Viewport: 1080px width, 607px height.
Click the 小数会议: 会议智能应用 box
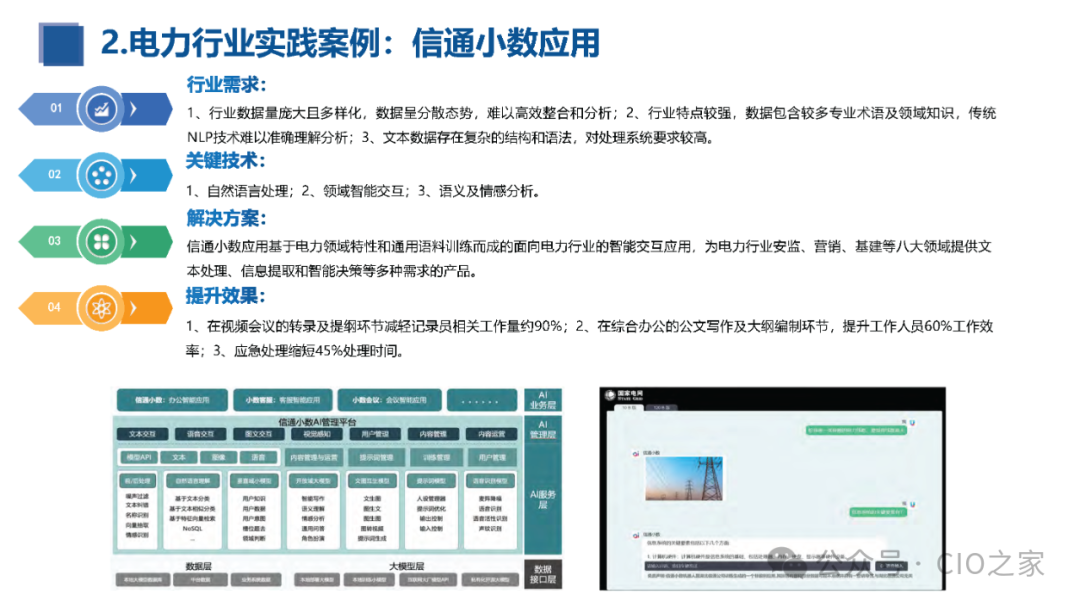(x=389, y=400)
